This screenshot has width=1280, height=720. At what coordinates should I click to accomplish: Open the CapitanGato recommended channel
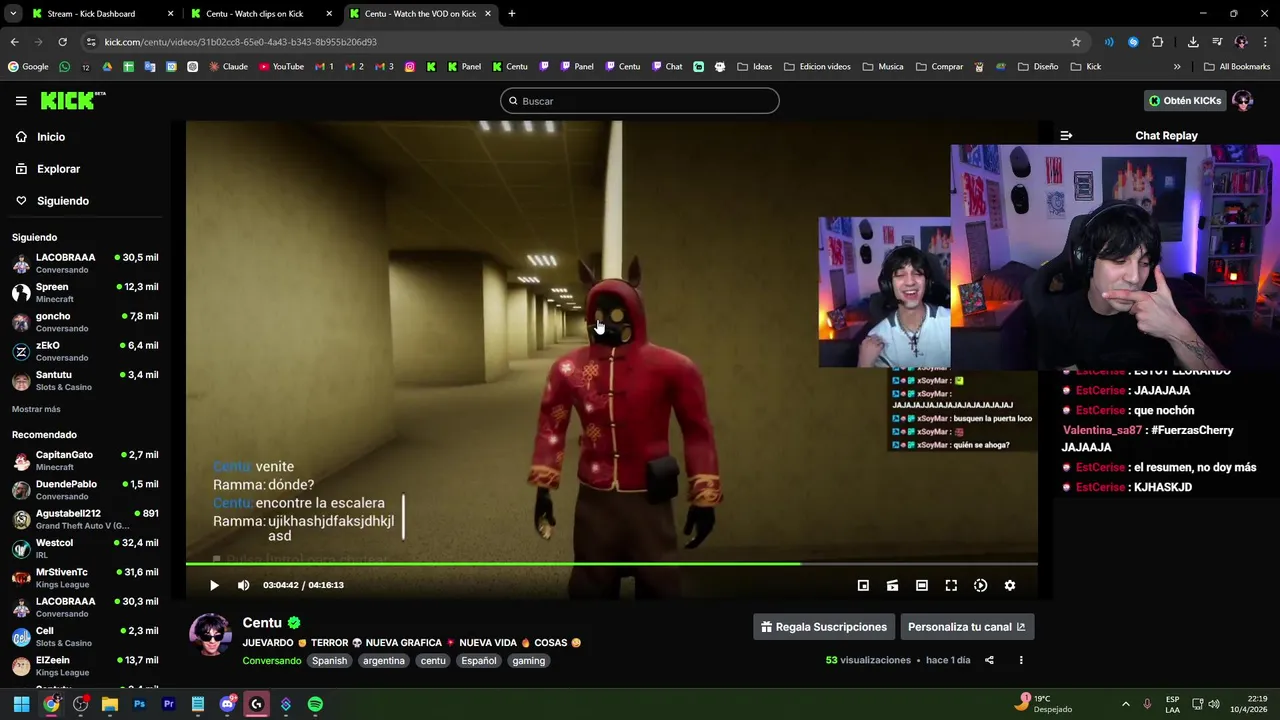pos(85,460)
